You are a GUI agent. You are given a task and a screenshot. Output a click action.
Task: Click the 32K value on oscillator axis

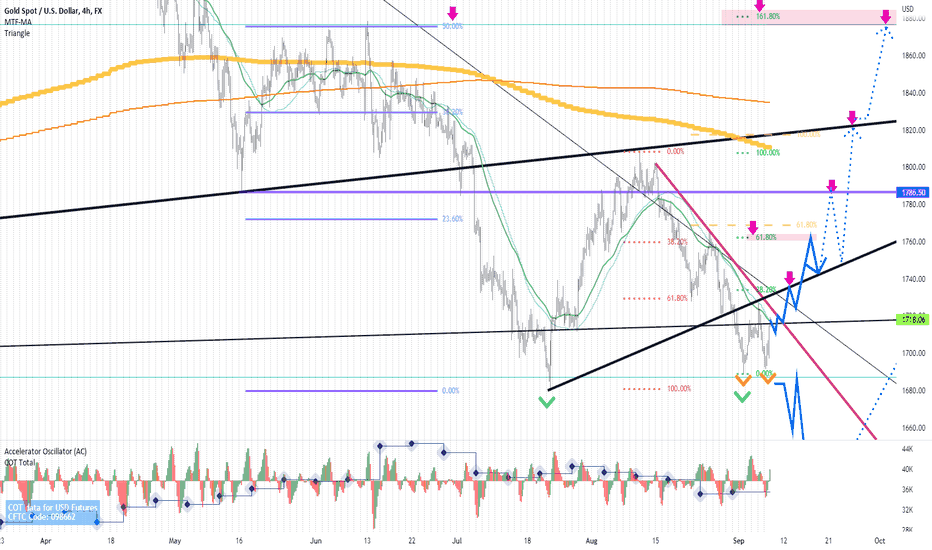point(908,510)
